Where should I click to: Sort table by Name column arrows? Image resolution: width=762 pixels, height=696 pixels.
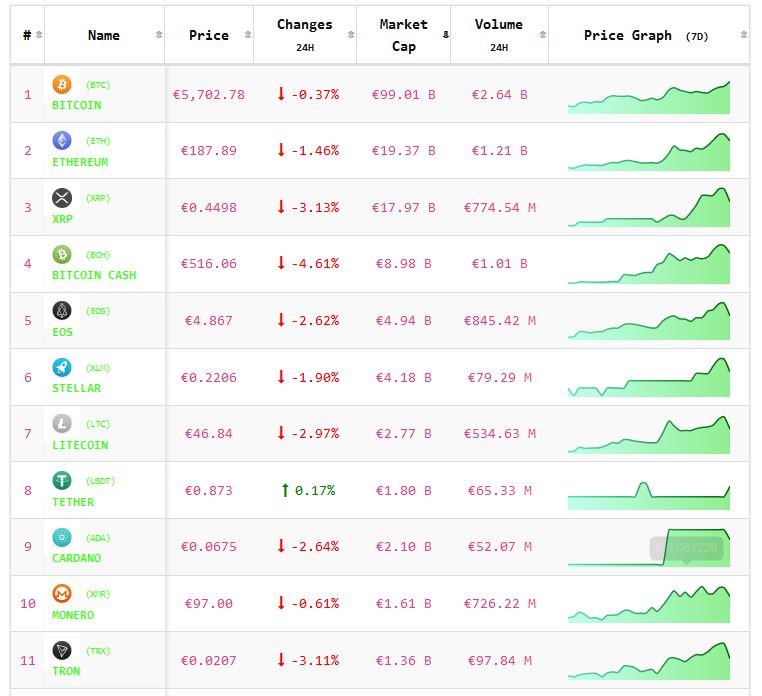tap(159, 35)
